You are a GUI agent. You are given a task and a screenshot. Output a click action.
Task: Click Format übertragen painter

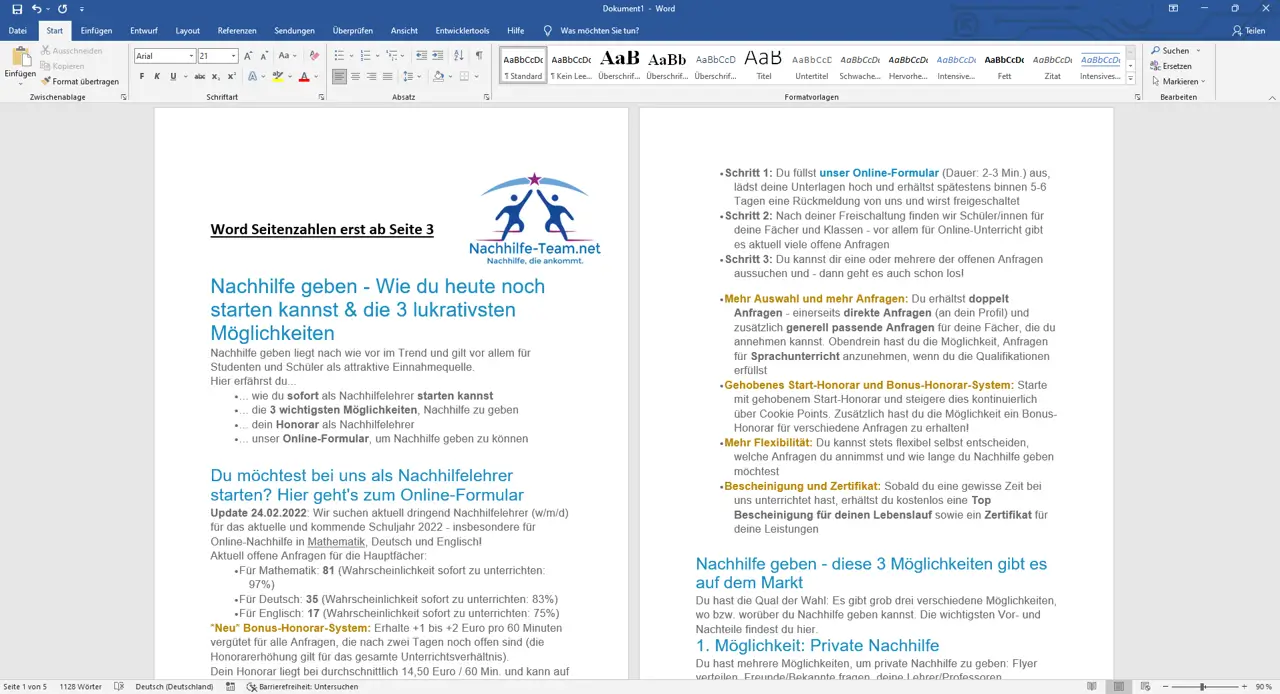(80, 81)
